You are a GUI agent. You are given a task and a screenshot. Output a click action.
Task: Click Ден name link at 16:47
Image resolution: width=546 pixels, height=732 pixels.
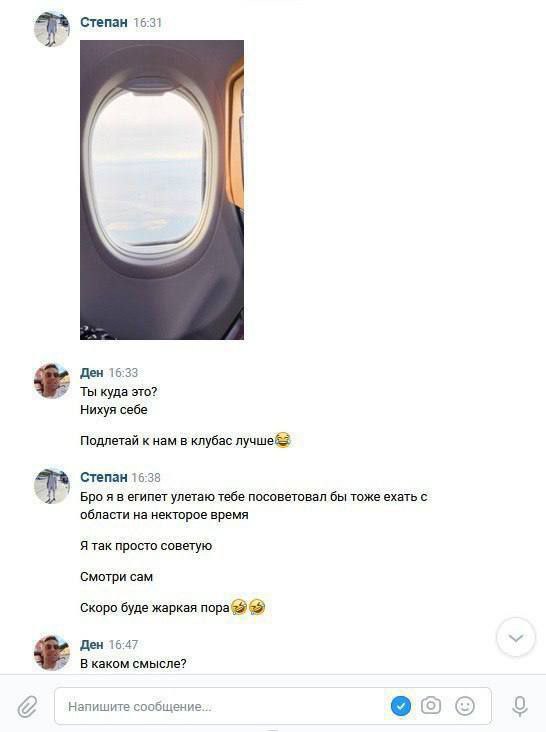tap(91, 644)
